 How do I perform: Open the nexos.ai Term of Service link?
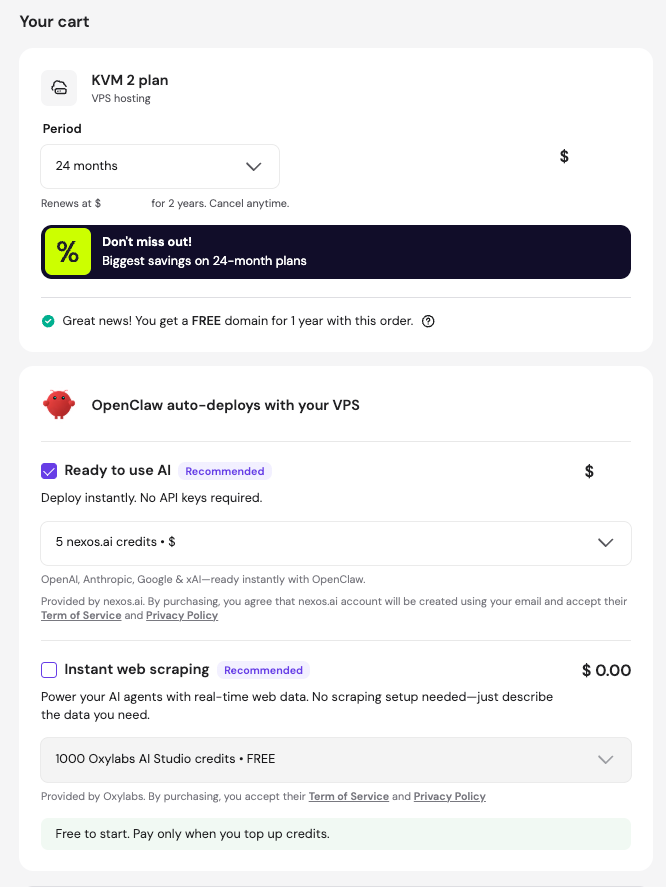coord(80,616)
